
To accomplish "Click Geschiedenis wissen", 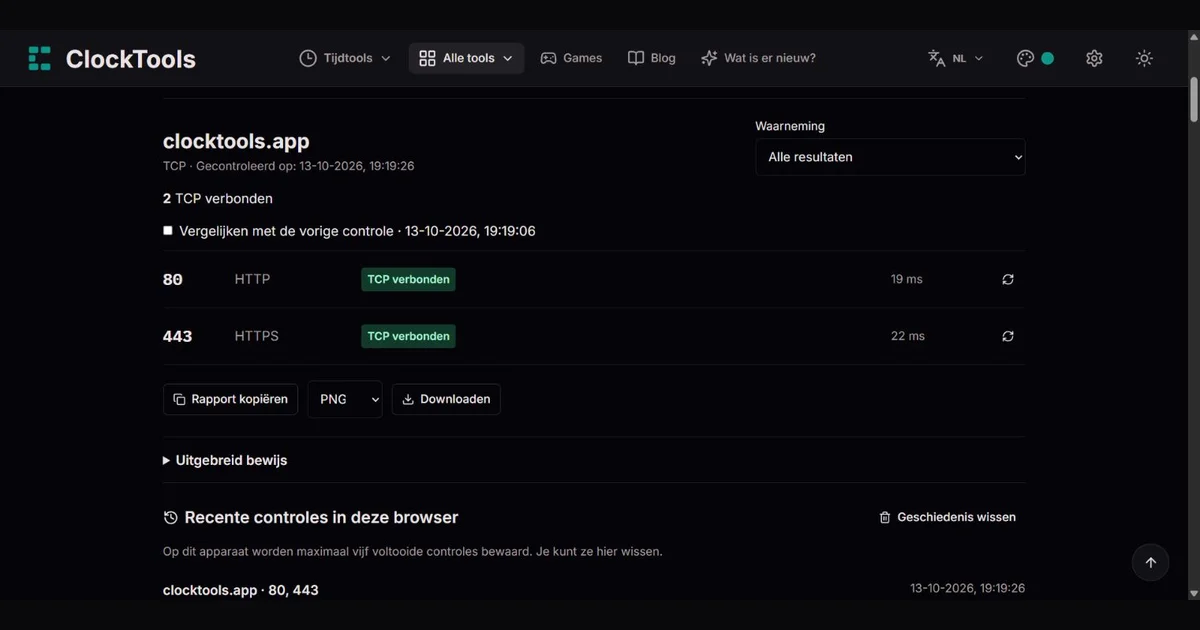I will coord(947,517).
